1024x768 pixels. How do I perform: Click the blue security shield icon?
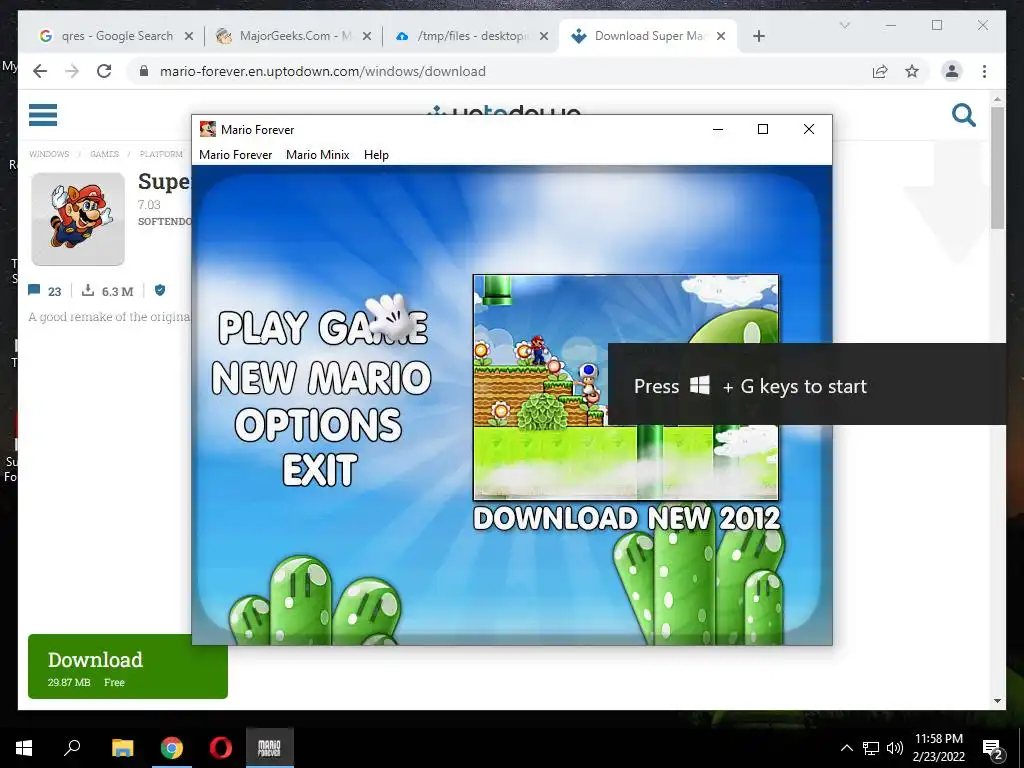point(160,291)
